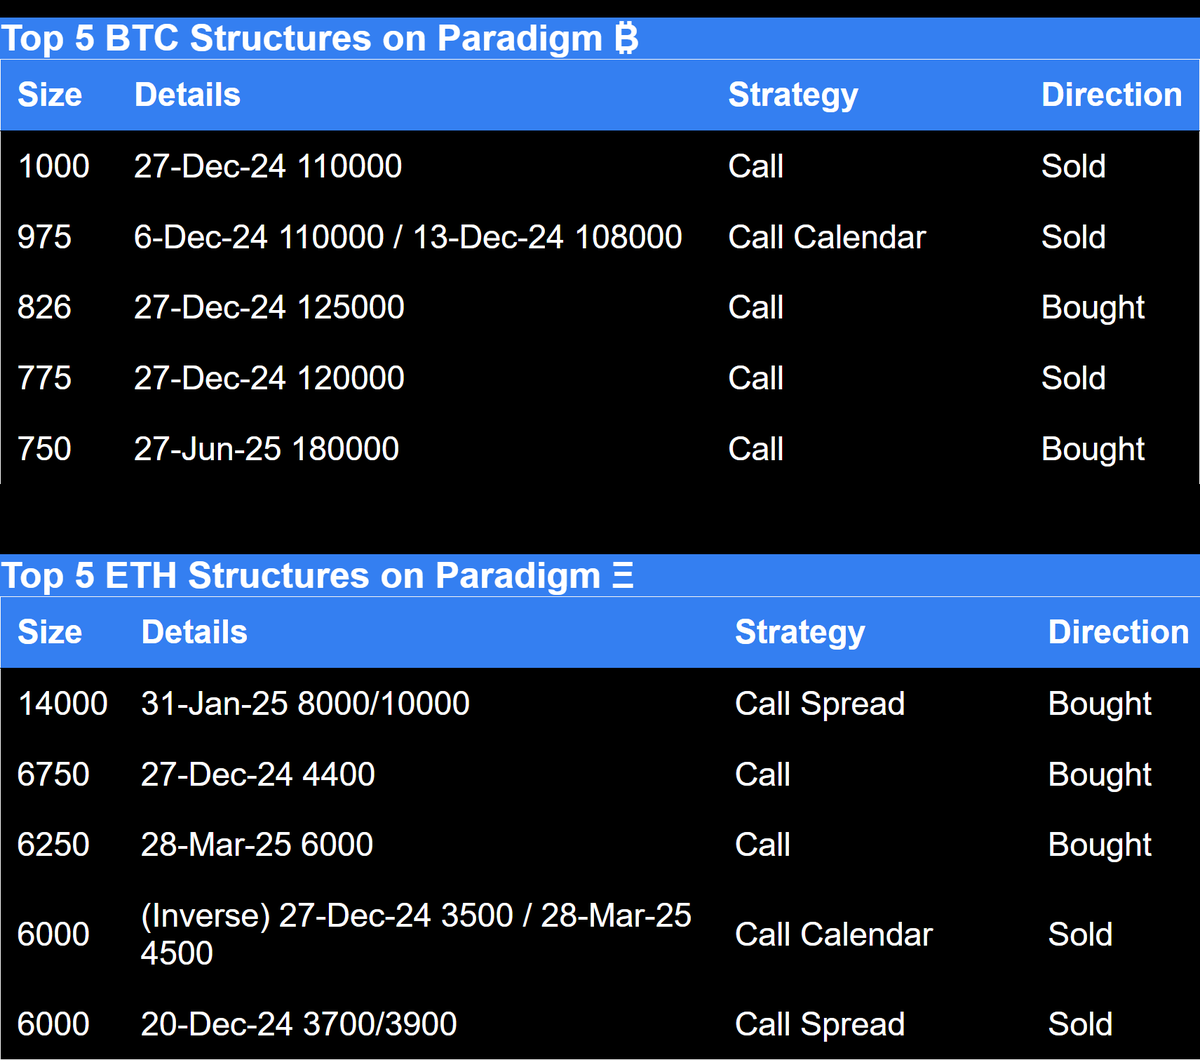Click Strategy column header in BTC table
Image resolution: width=1200 pixels, height=1060 pixels.
[x=793, y=95]
